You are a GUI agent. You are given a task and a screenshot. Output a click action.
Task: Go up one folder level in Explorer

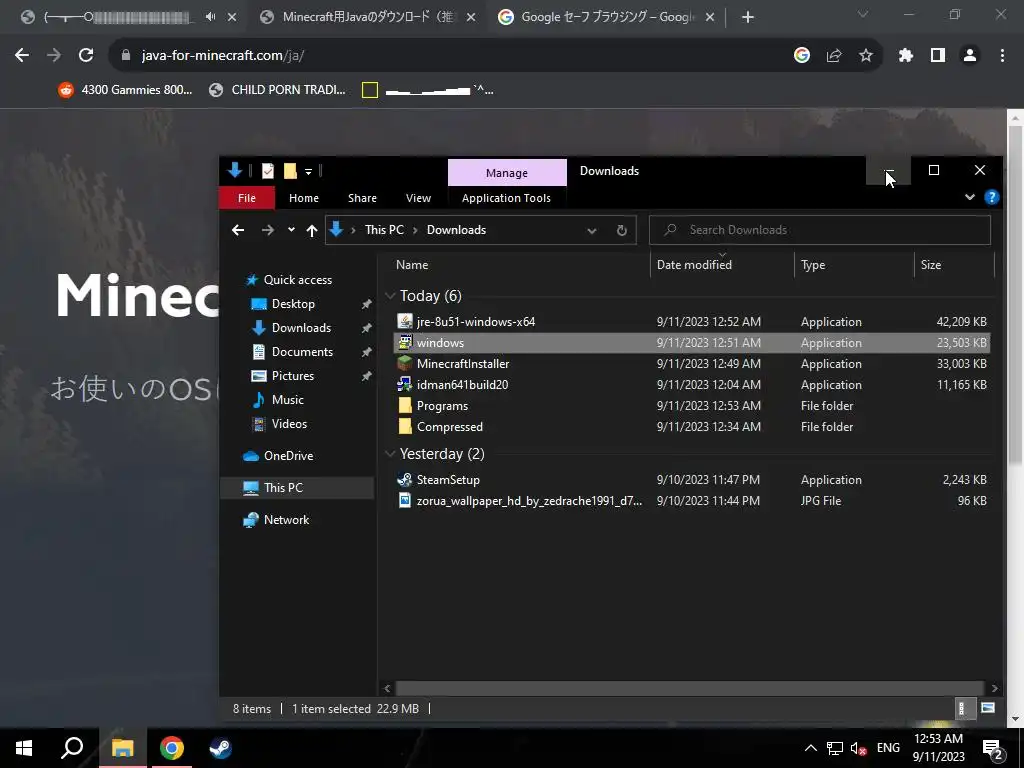pos(312,230)
